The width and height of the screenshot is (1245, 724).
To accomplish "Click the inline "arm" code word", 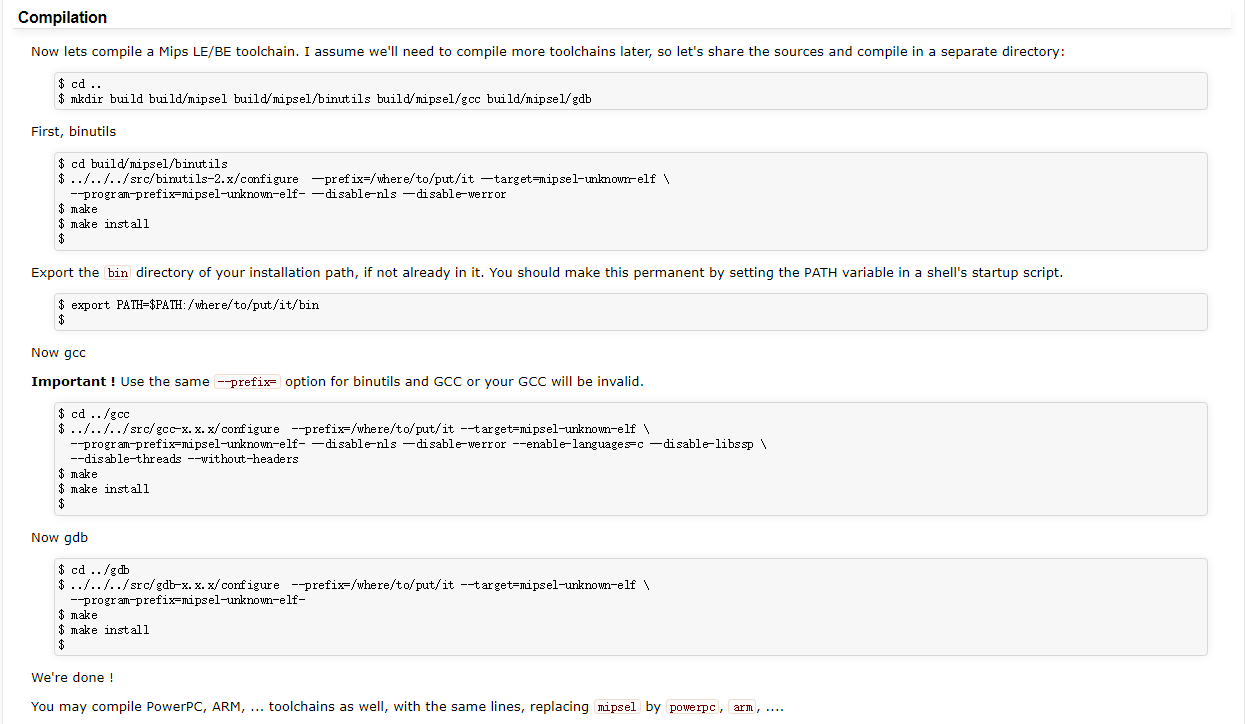I will tap(743, 707).
